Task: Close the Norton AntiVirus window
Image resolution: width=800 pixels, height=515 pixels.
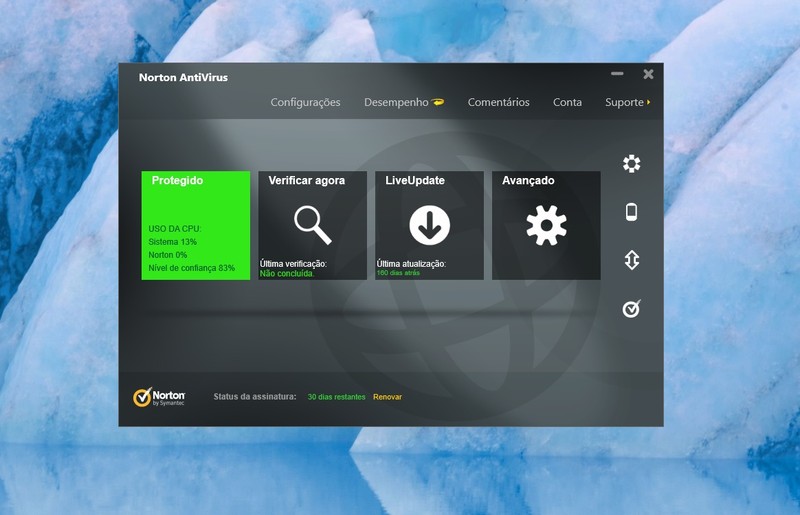Action: click(648, 75)
